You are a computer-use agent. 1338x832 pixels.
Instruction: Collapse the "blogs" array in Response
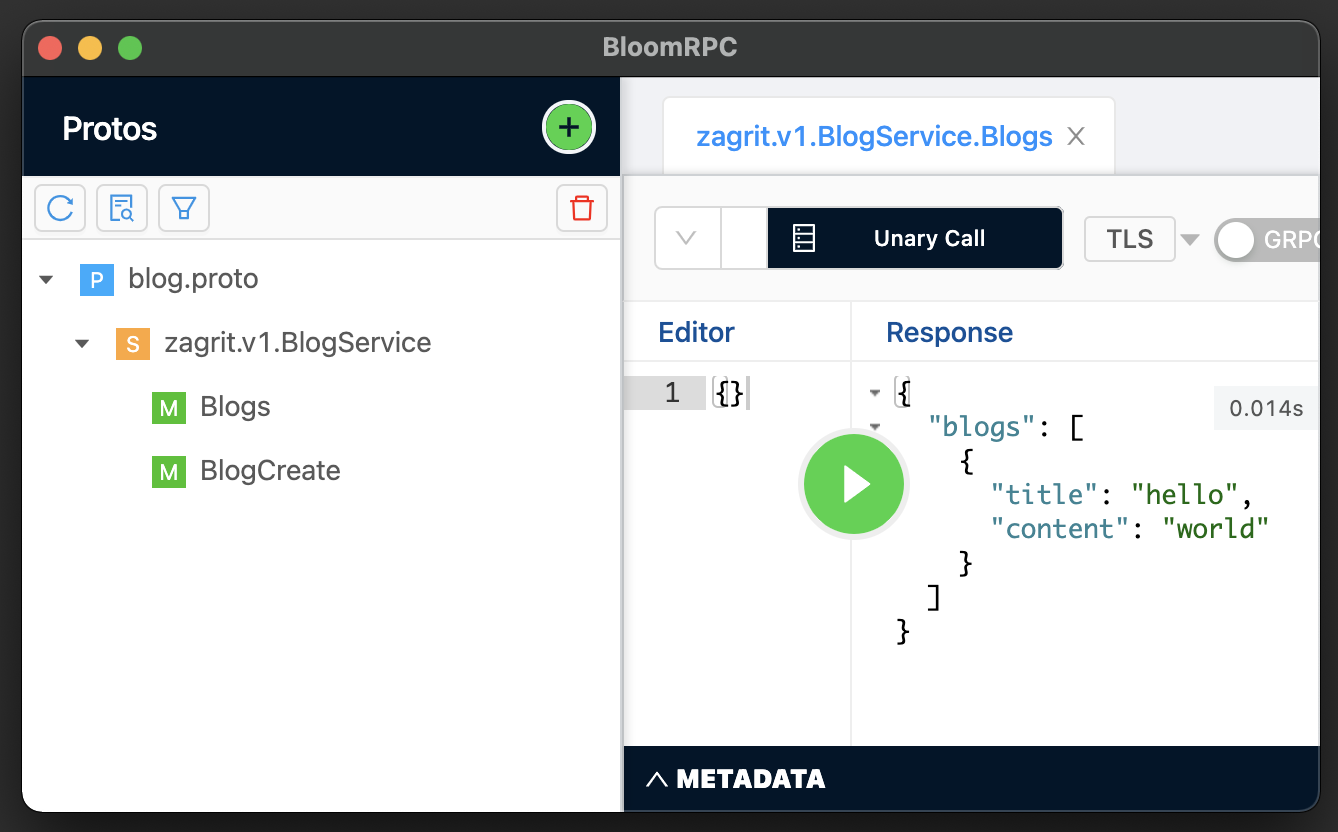pos(876,427)
